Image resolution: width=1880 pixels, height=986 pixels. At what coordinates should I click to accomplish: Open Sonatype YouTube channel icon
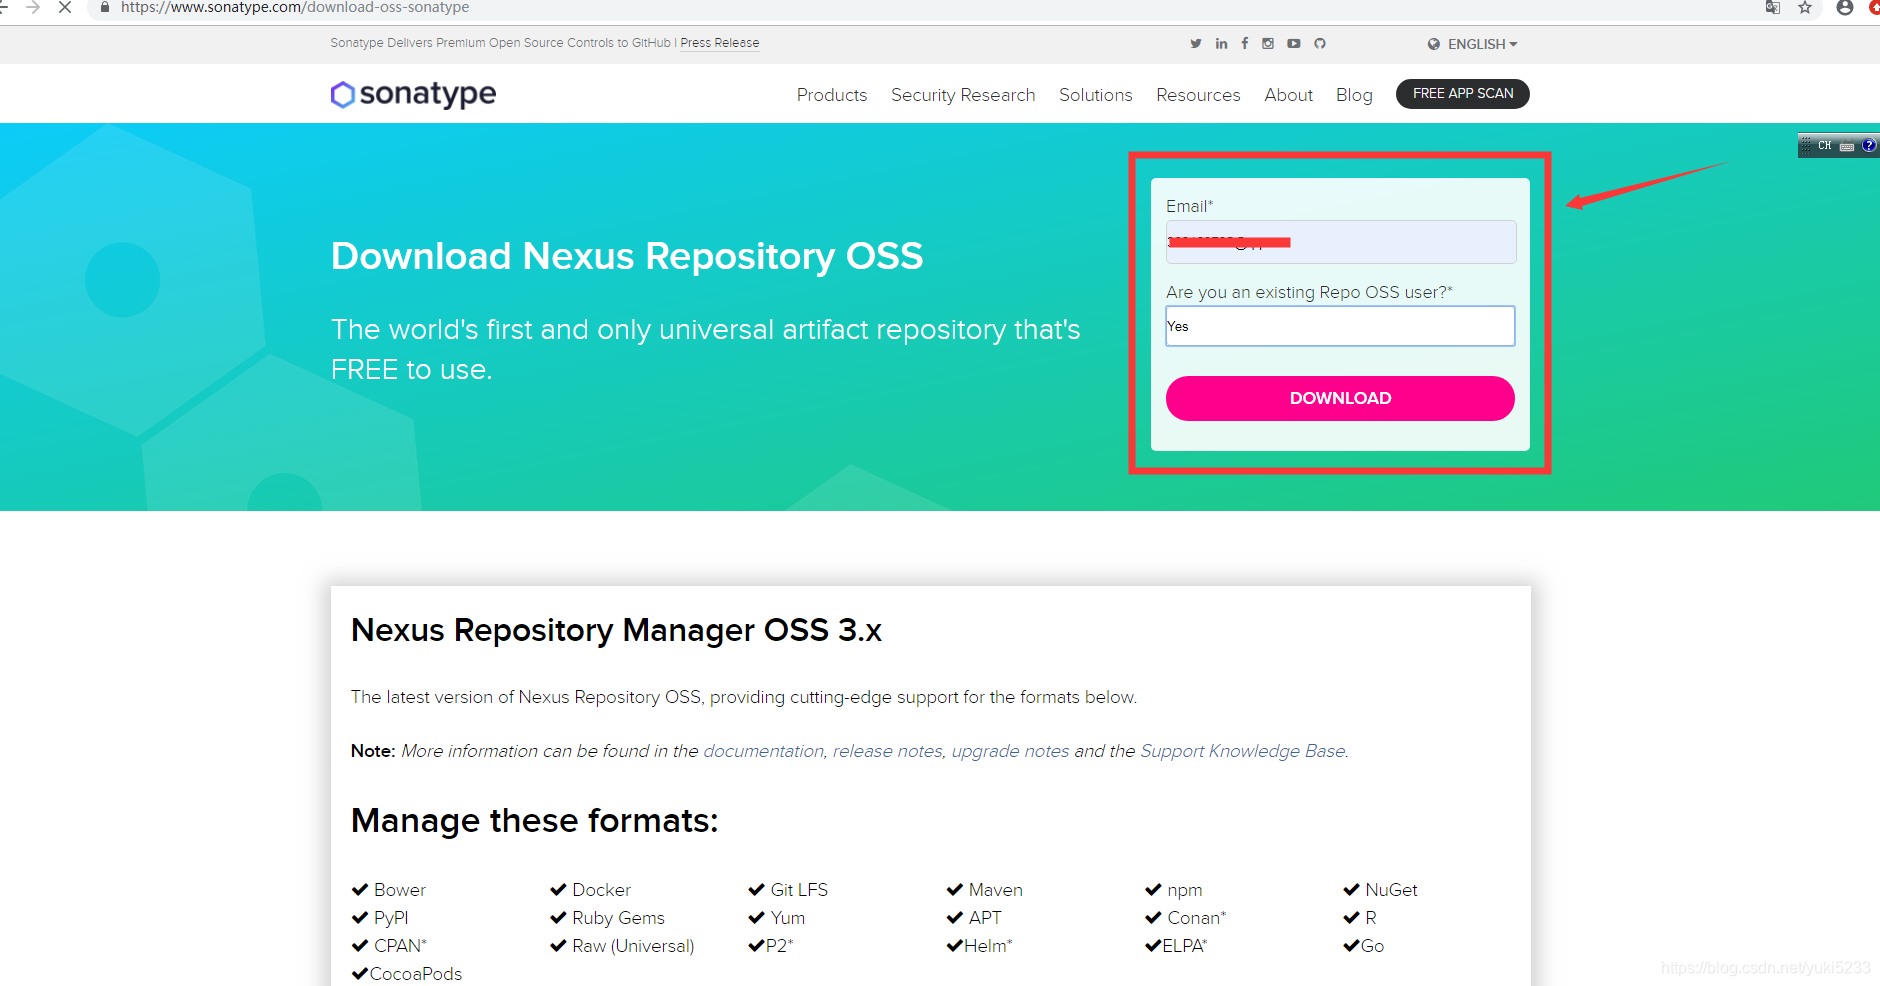(1294, 43)
